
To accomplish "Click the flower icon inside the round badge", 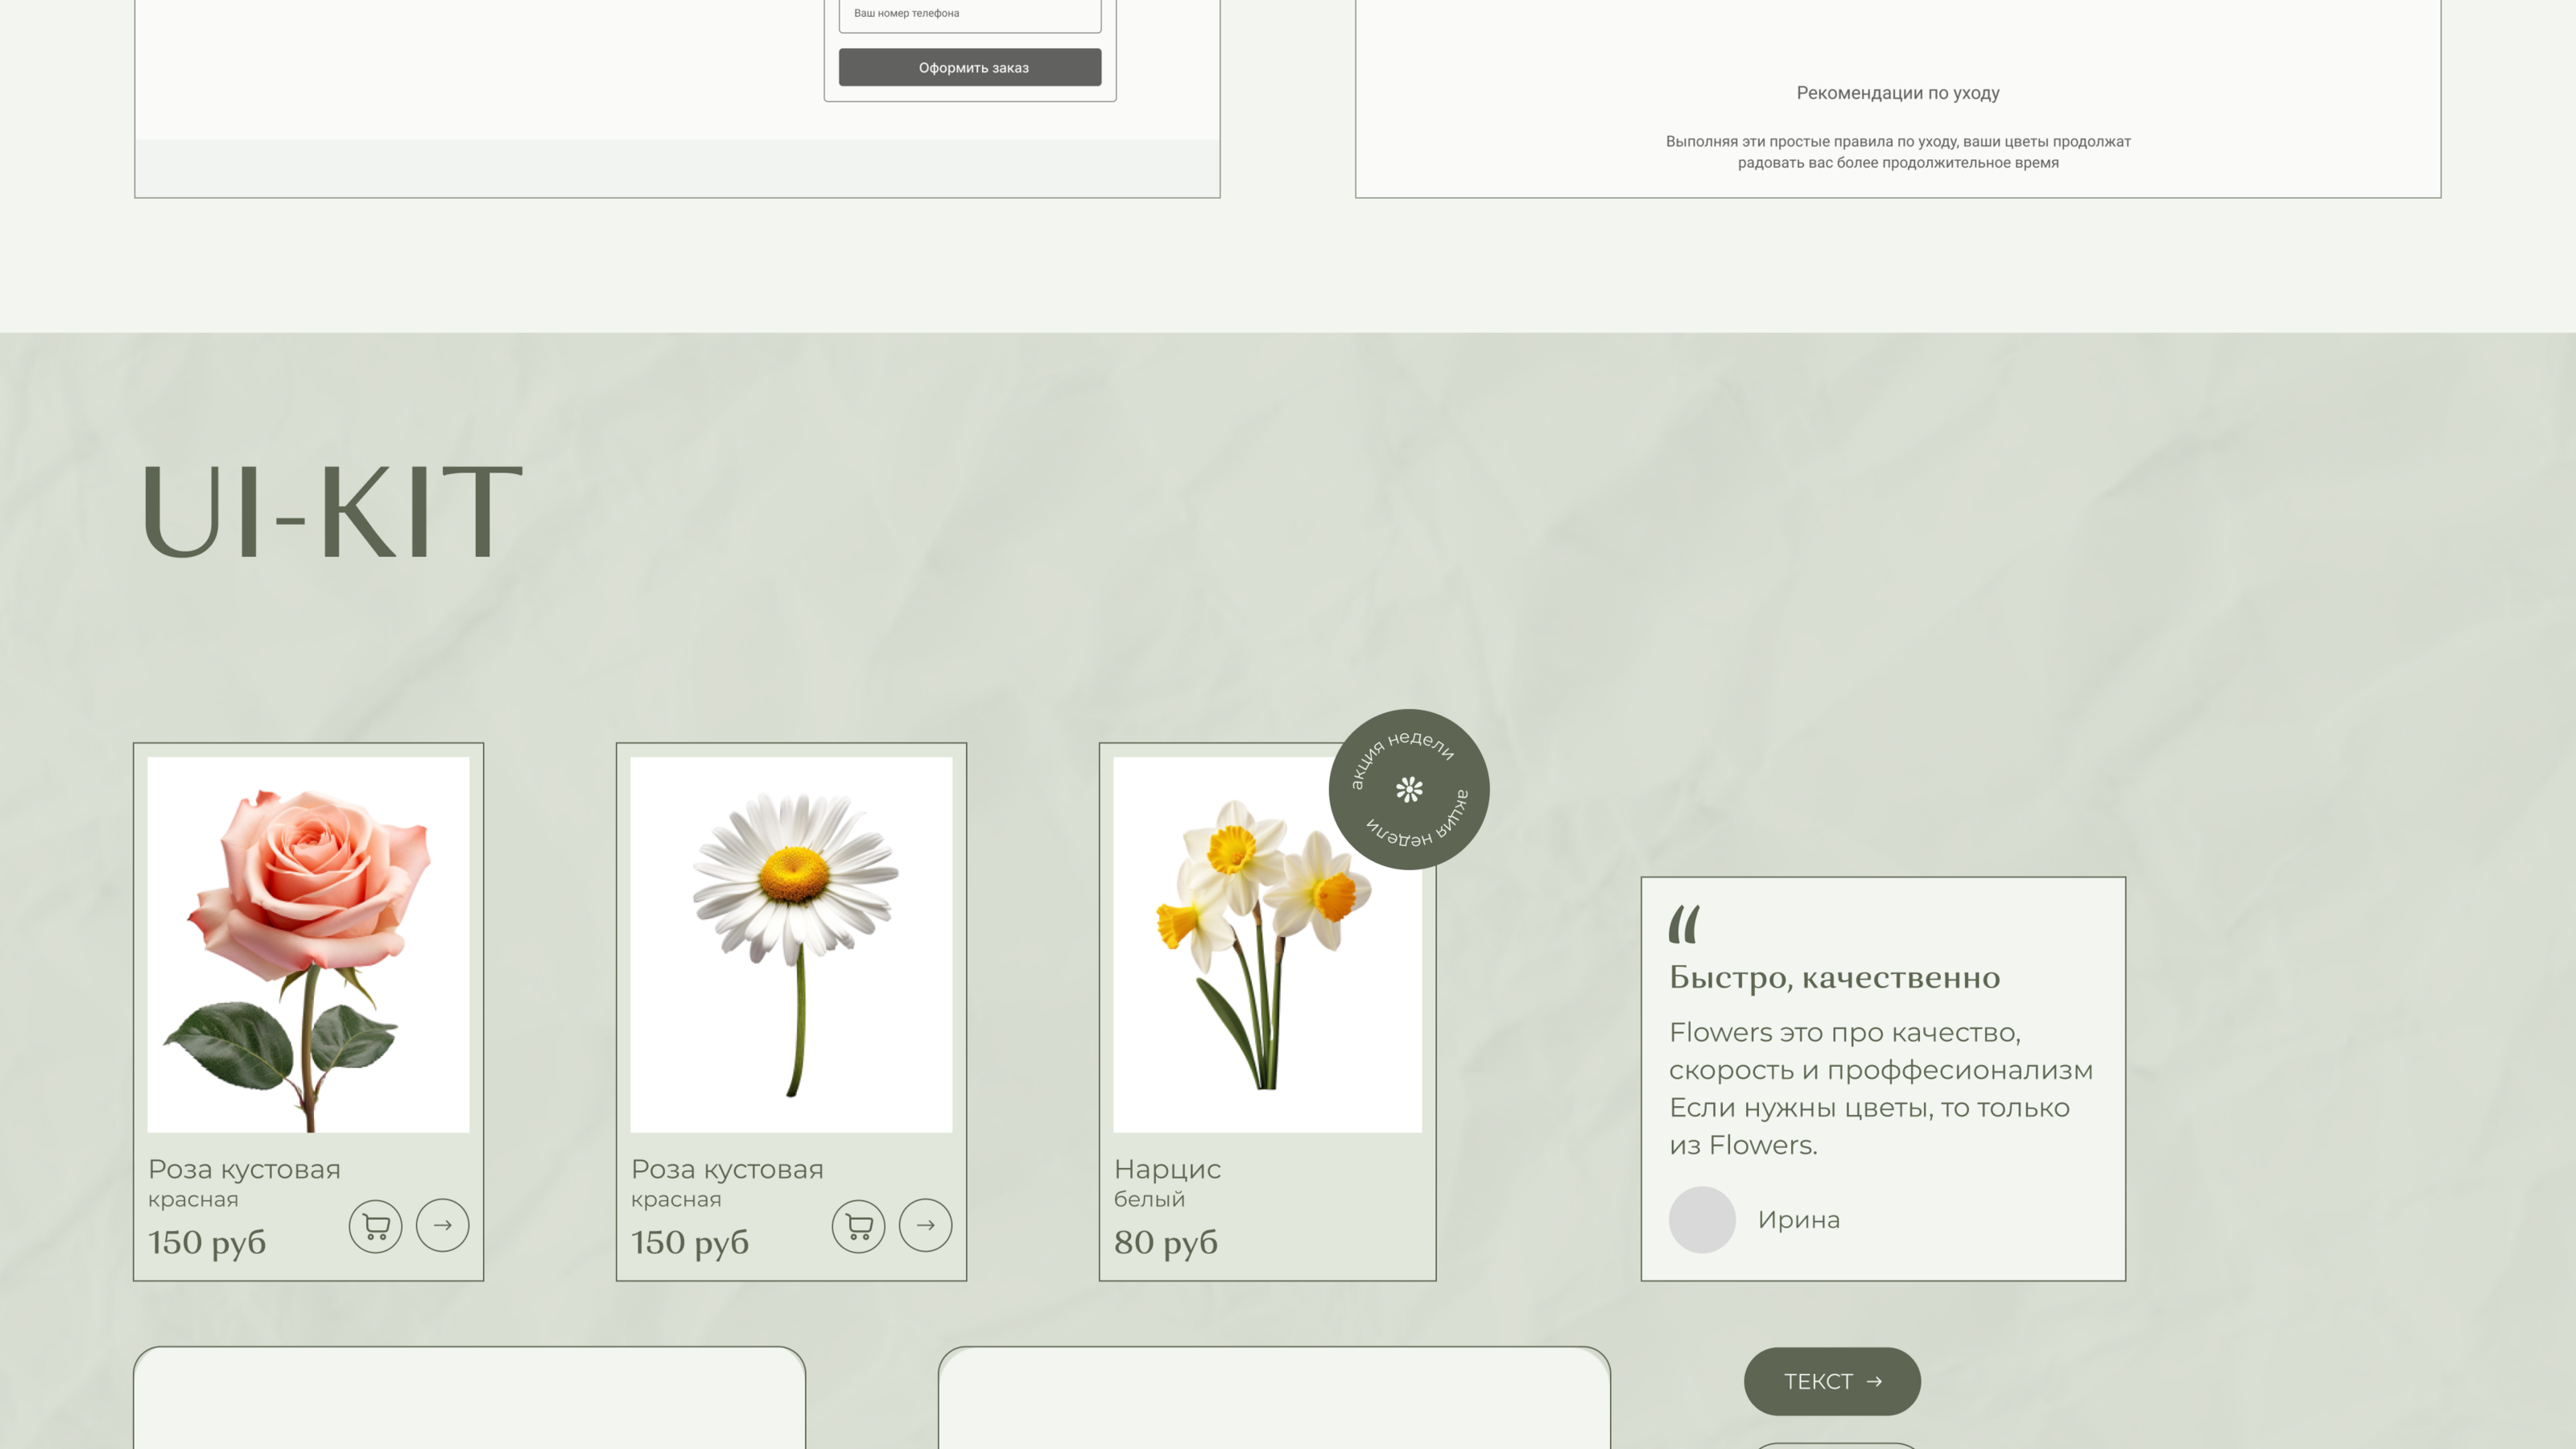I will pos(1409,790).
